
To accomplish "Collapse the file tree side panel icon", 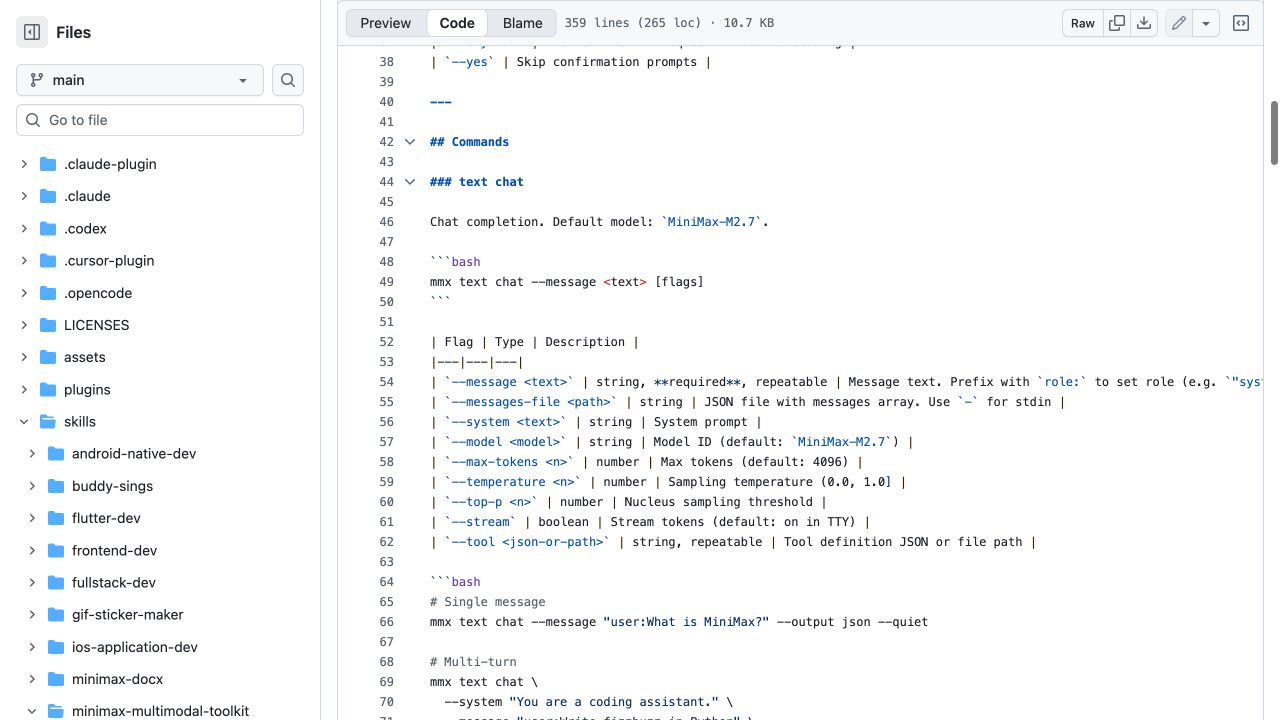I will (32, 32).
